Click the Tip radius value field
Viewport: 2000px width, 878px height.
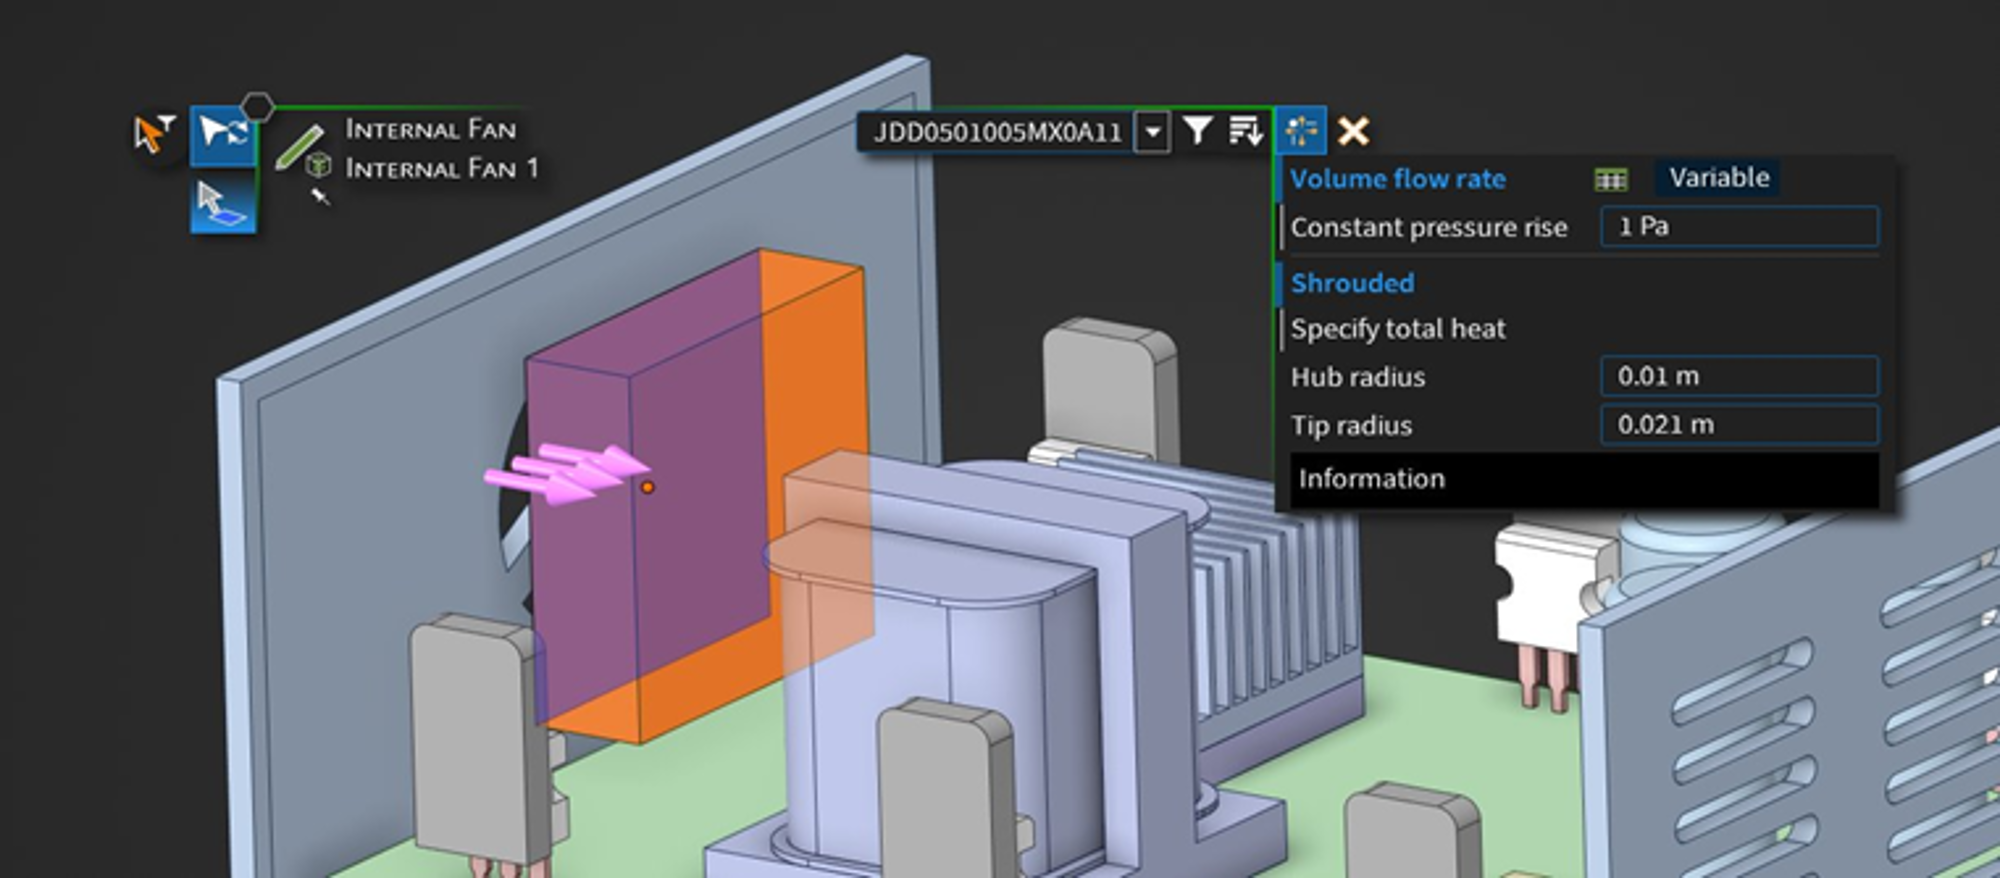click(1738, 425)
